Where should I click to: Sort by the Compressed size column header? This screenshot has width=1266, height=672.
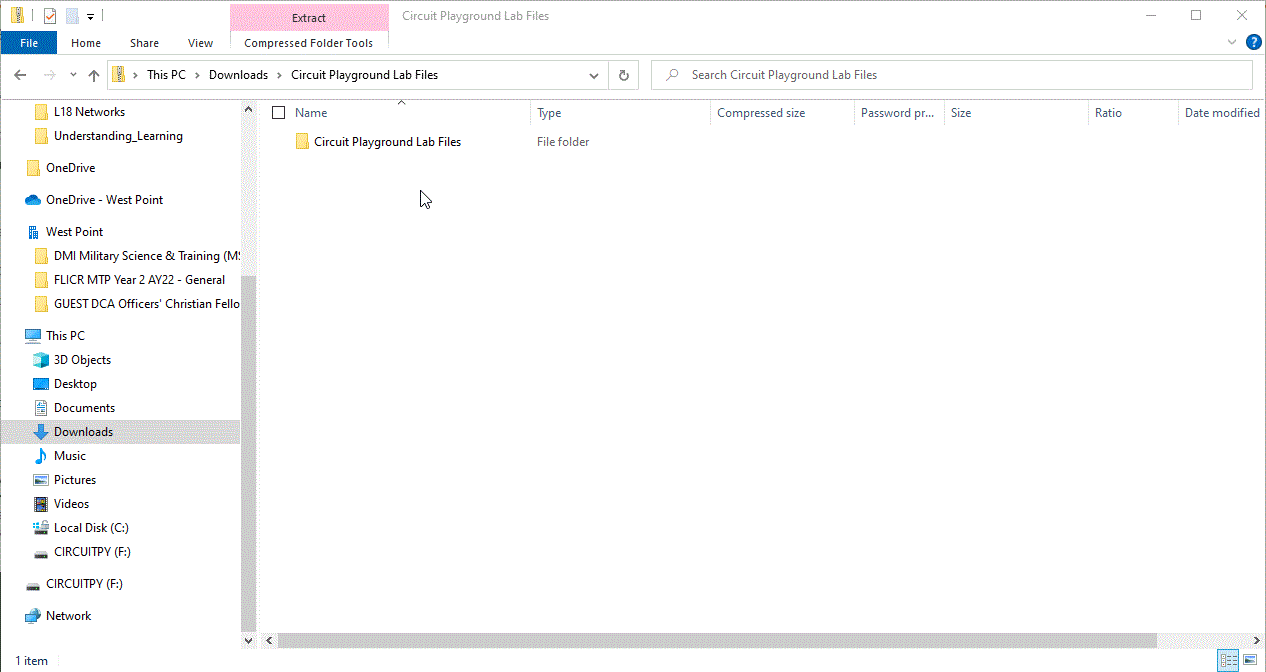(761, 113)
